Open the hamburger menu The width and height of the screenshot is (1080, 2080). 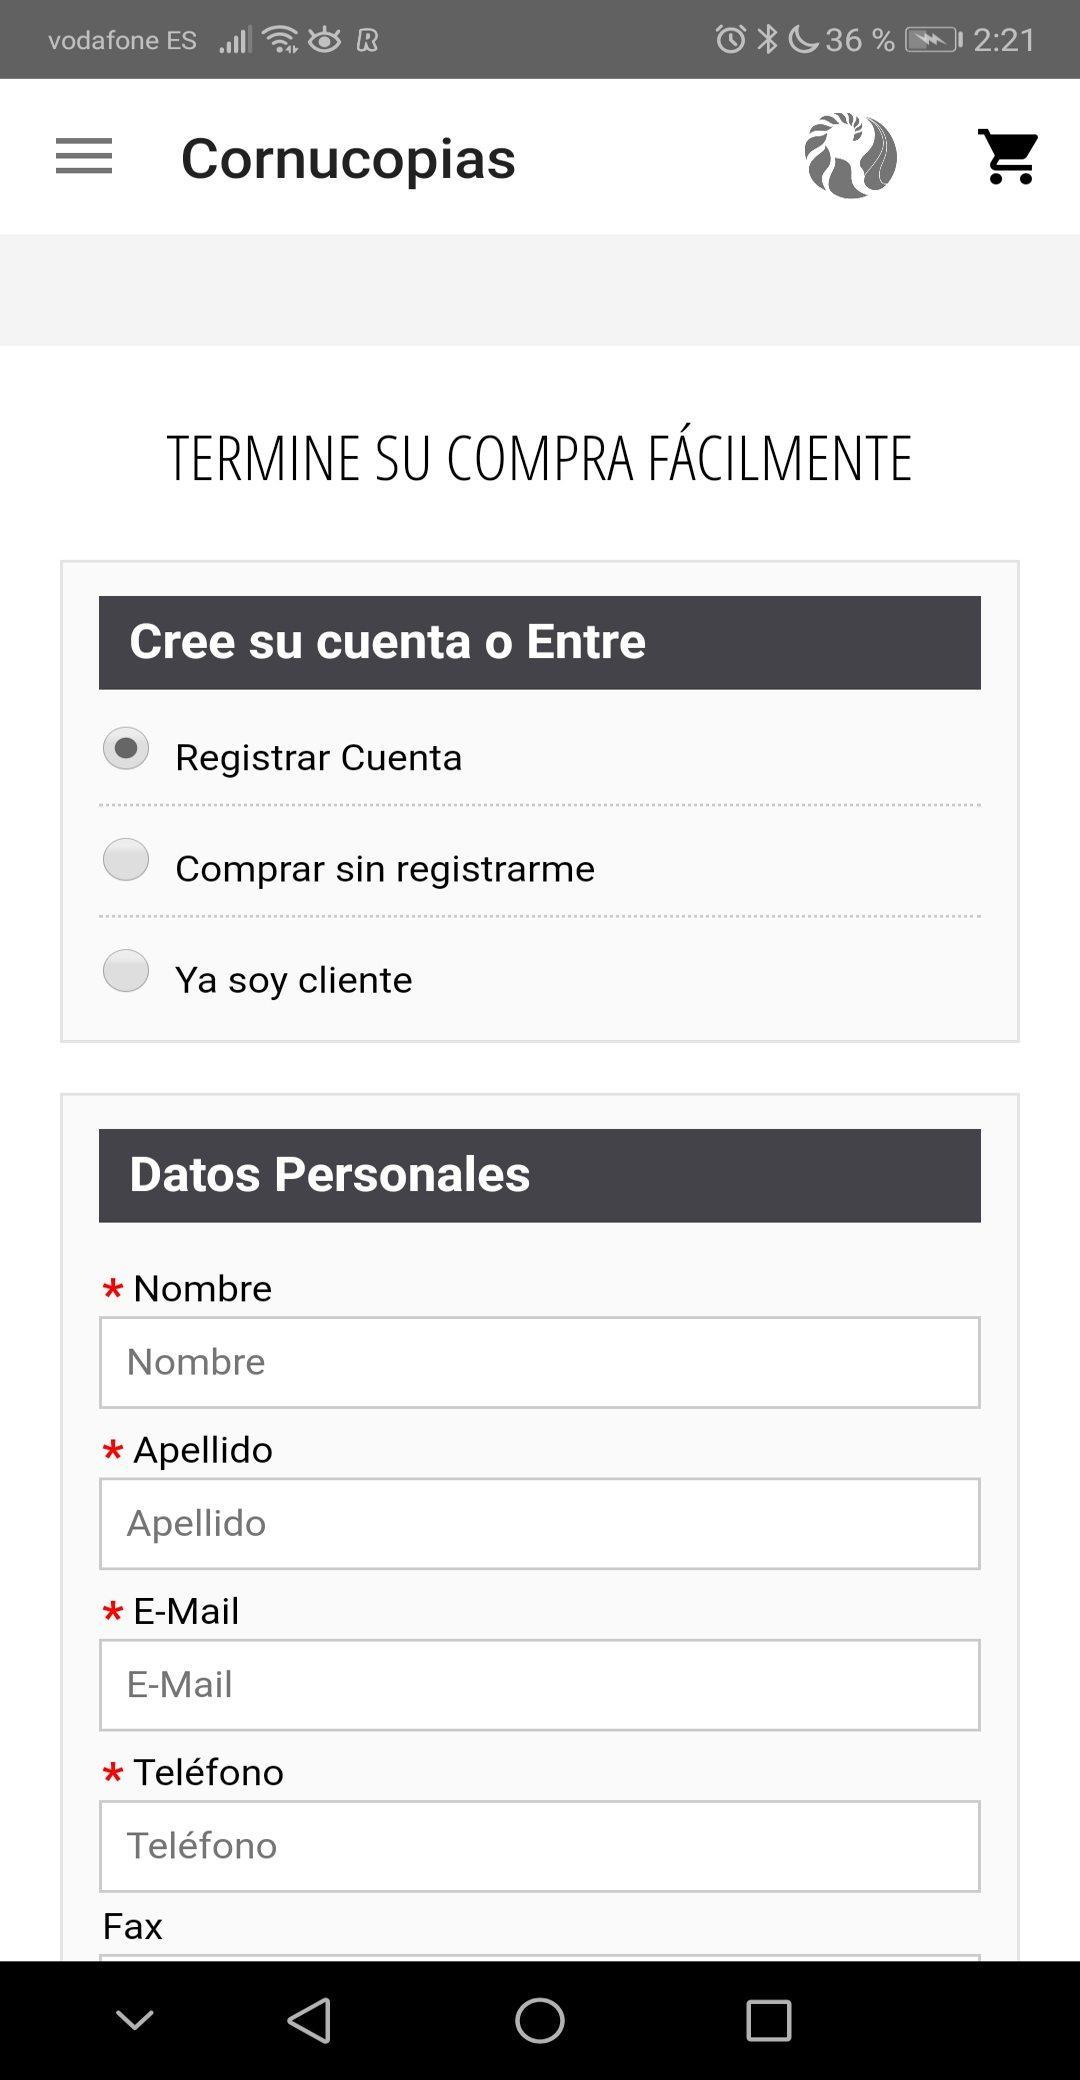pyautogui.click(x=84, y=157)
